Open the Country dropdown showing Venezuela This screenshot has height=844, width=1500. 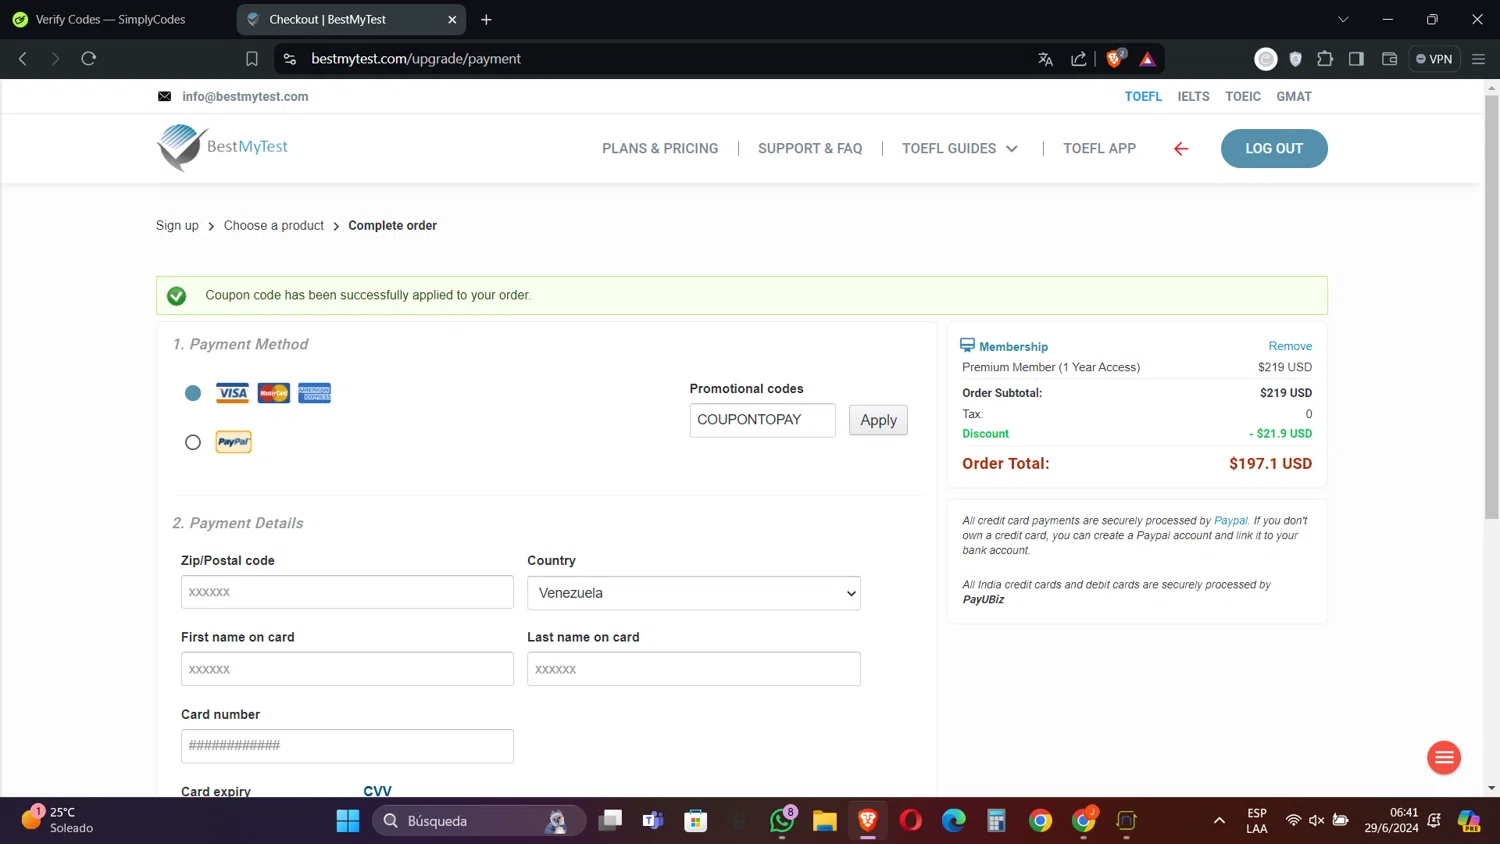694,593
